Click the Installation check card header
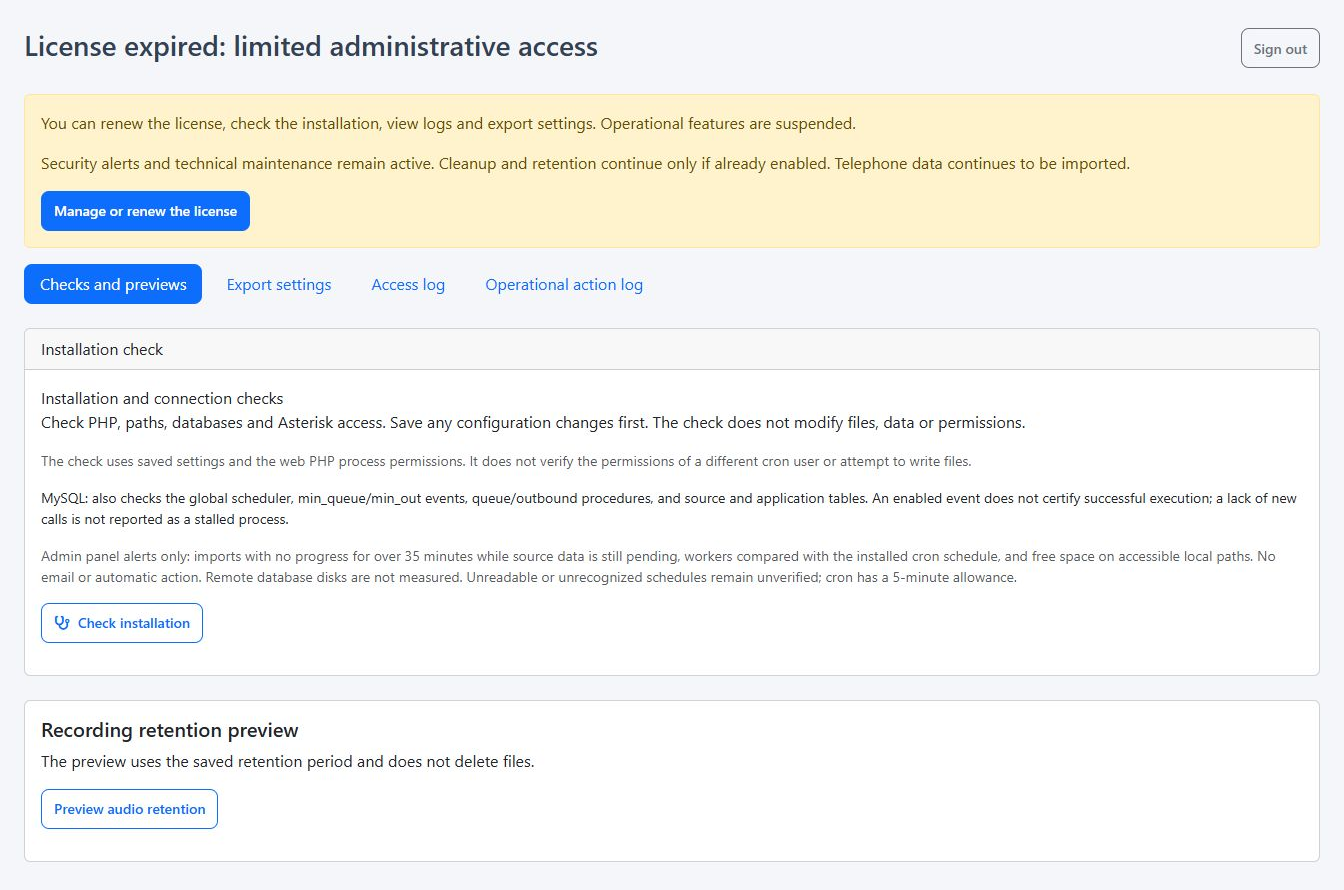This screenshot has width=1344, height=890. tap(672, 350)
